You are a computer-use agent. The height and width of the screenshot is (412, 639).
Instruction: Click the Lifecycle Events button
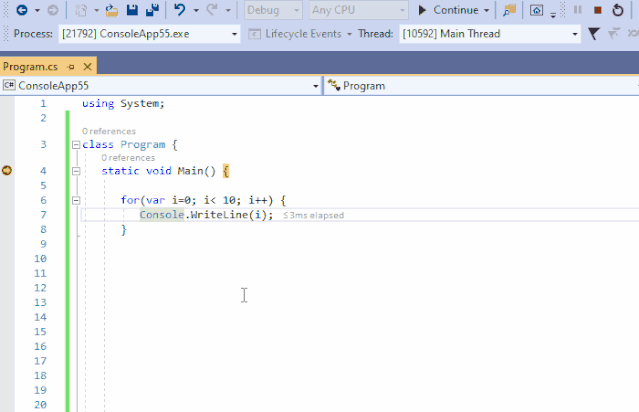click(295, 34)
